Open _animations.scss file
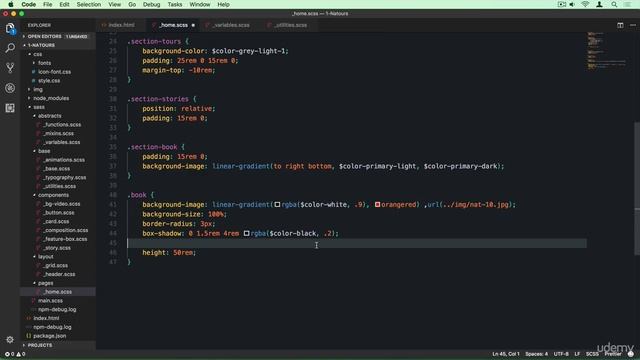640x360 pixels. click(58, 160)
